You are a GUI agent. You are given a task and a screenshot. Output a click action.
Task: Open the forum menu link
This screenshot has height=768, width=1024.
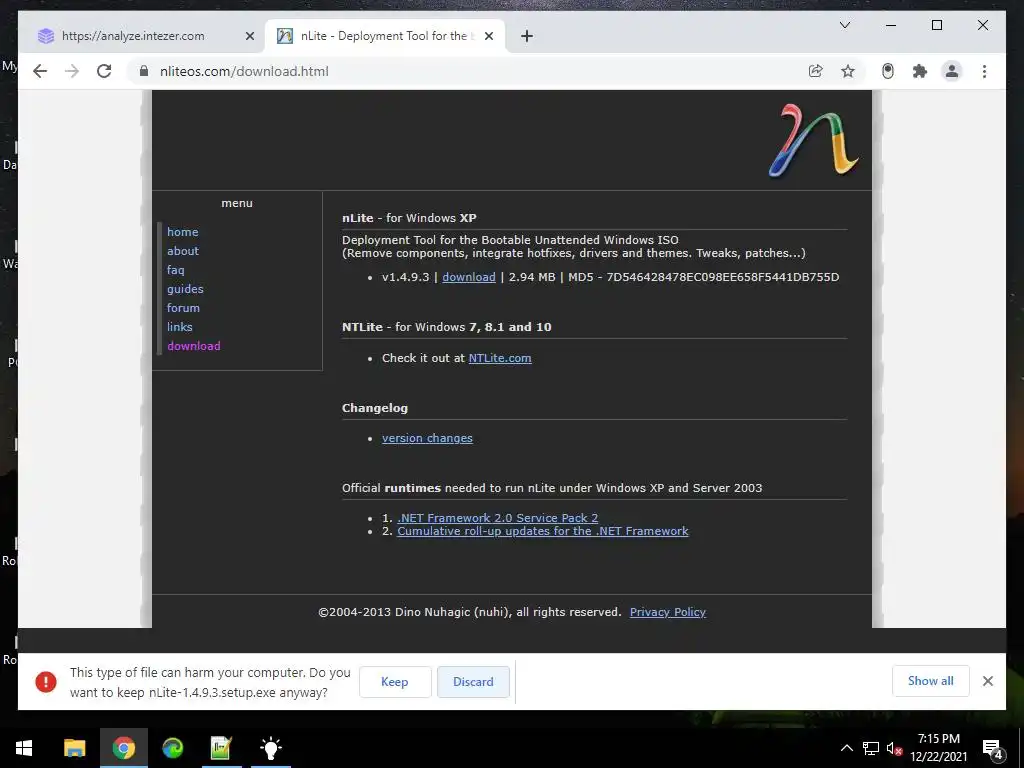(183, 308)
